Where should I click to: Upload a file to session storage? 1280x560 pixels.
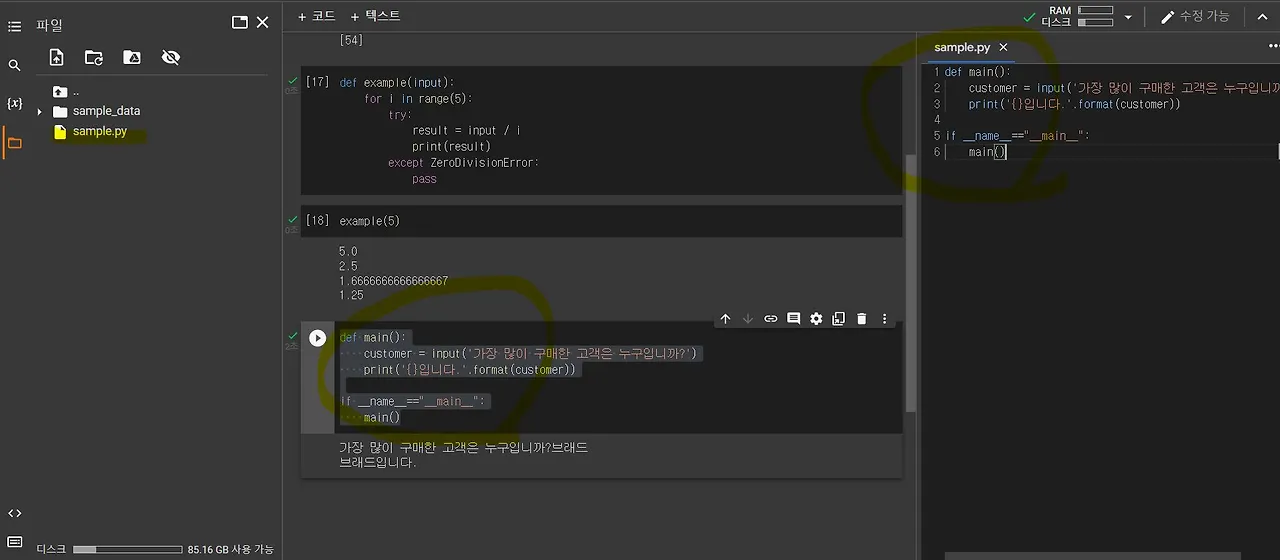click(56, 58)
